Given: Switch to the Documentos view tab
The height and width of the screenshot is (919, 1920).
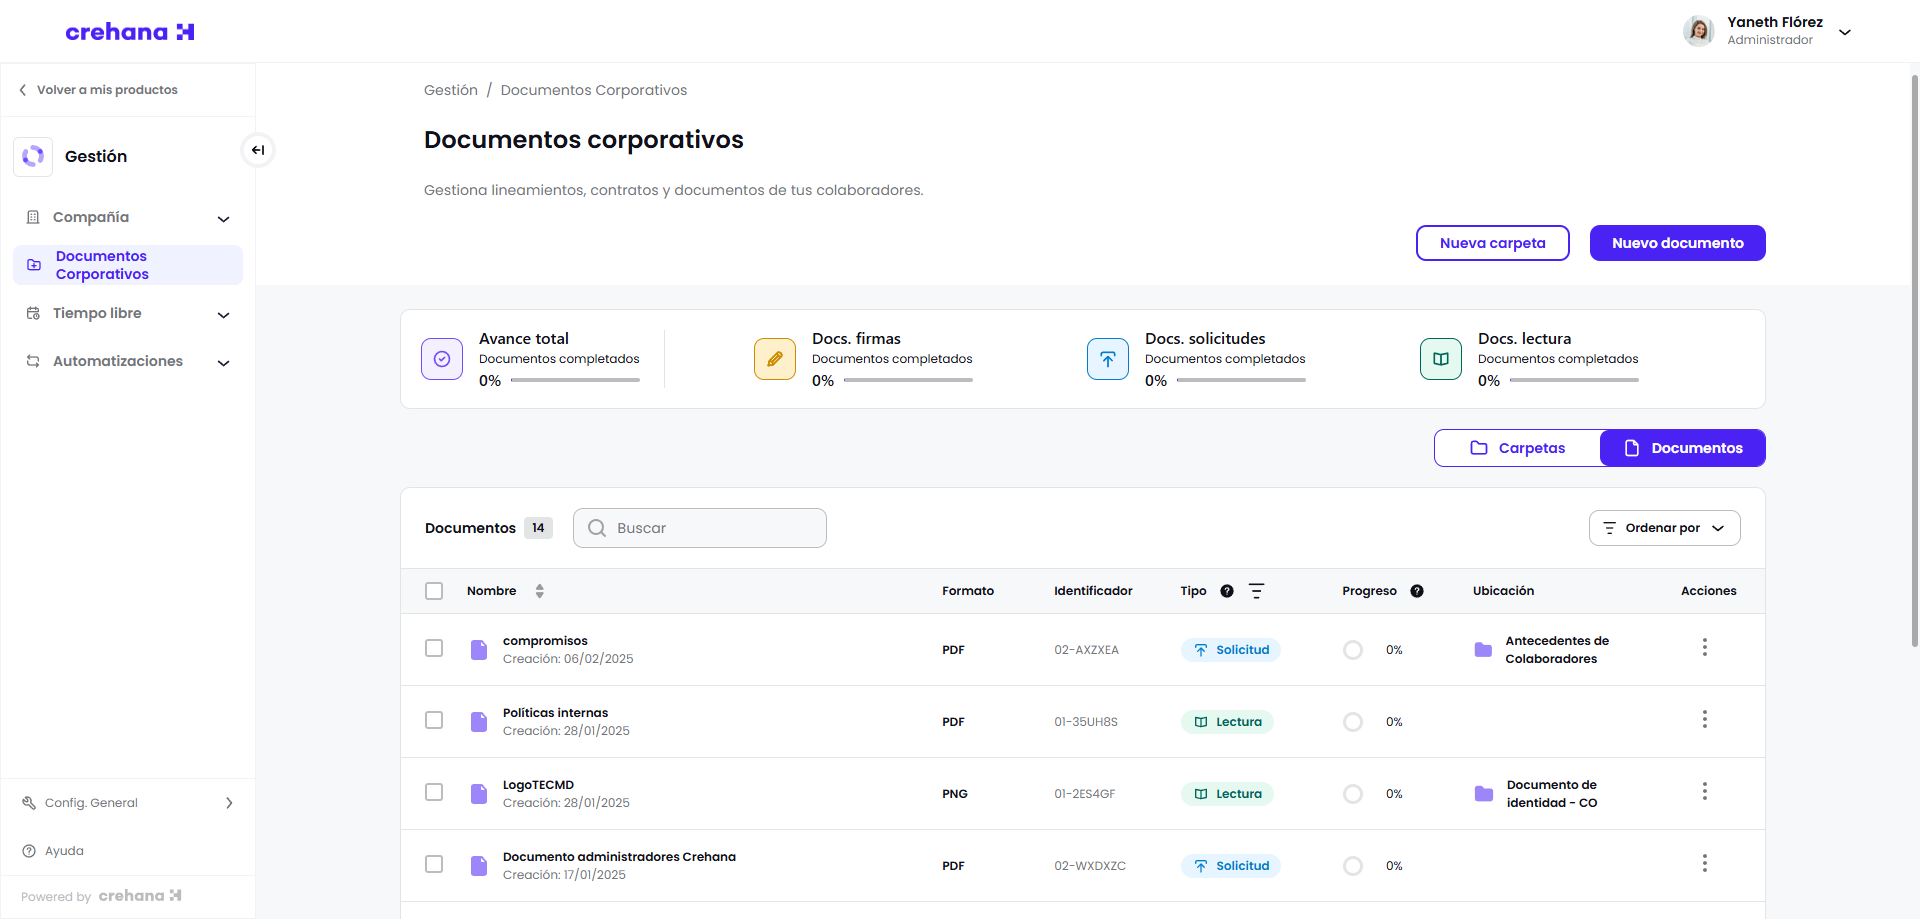Looking at the screenshot, I should click(1683, 448).
